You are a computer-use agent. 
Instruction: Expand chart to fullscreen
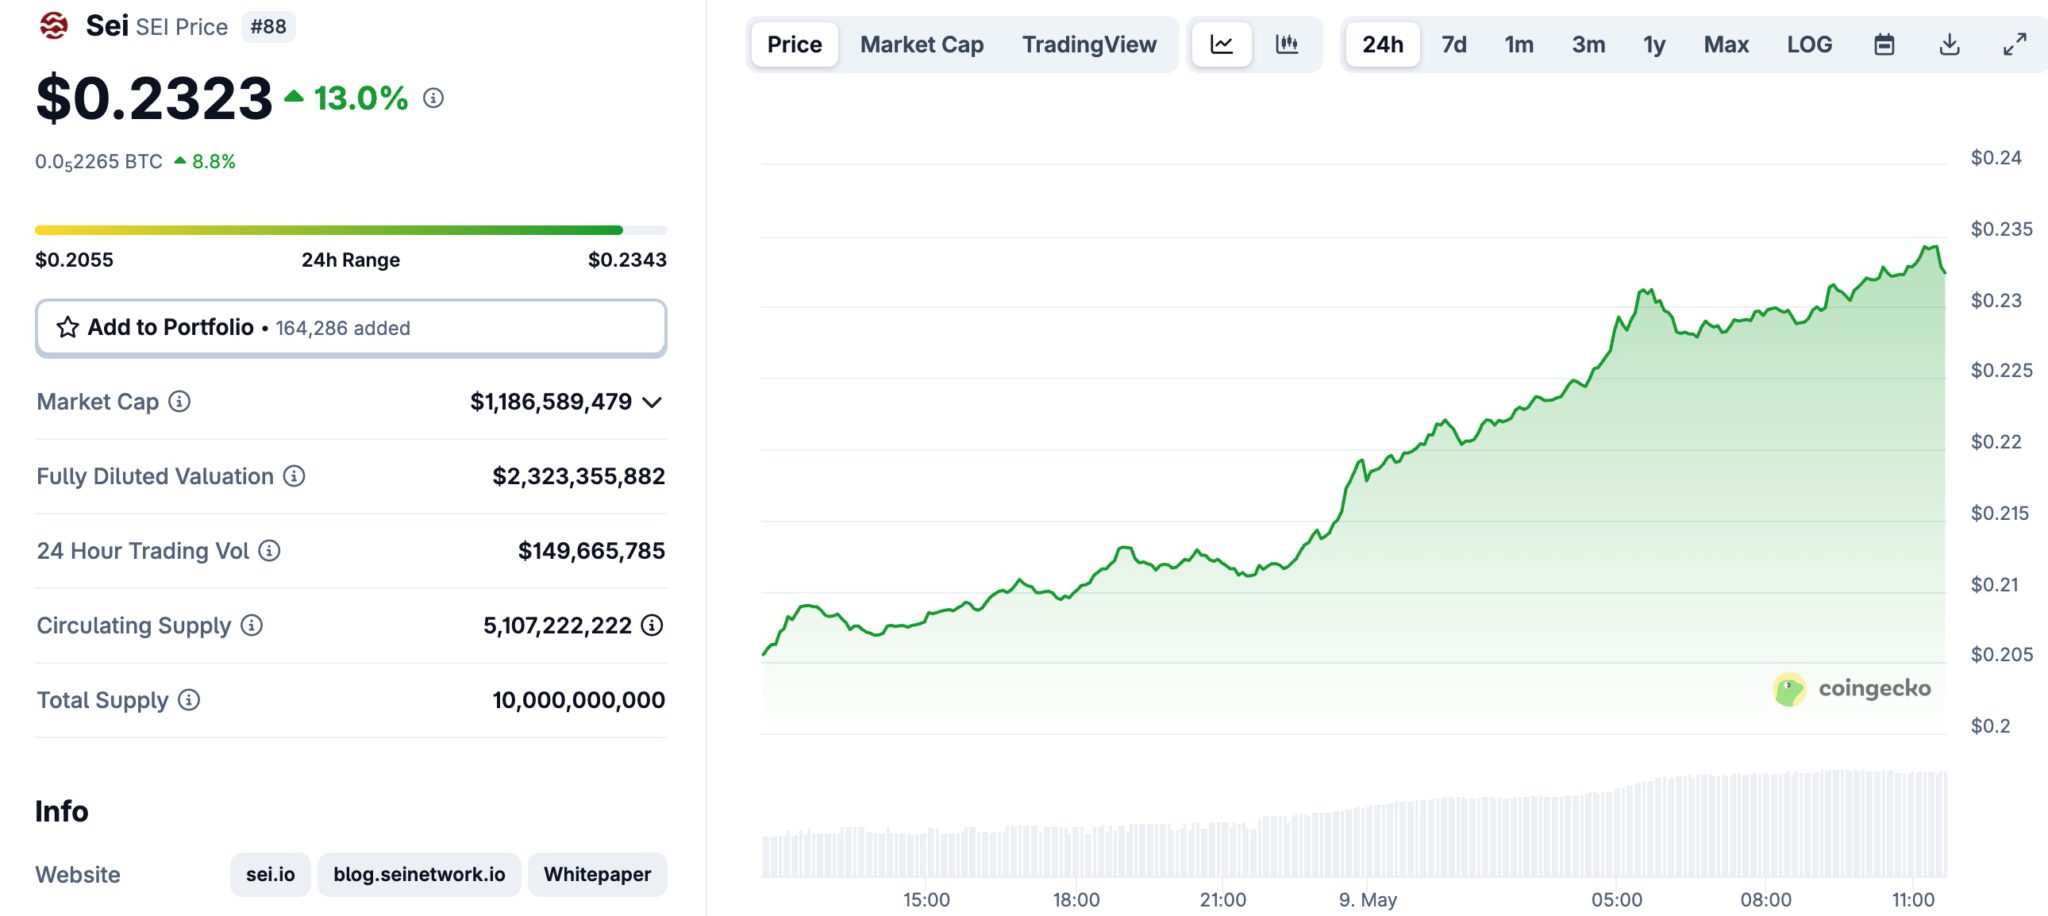(2014, 45)
